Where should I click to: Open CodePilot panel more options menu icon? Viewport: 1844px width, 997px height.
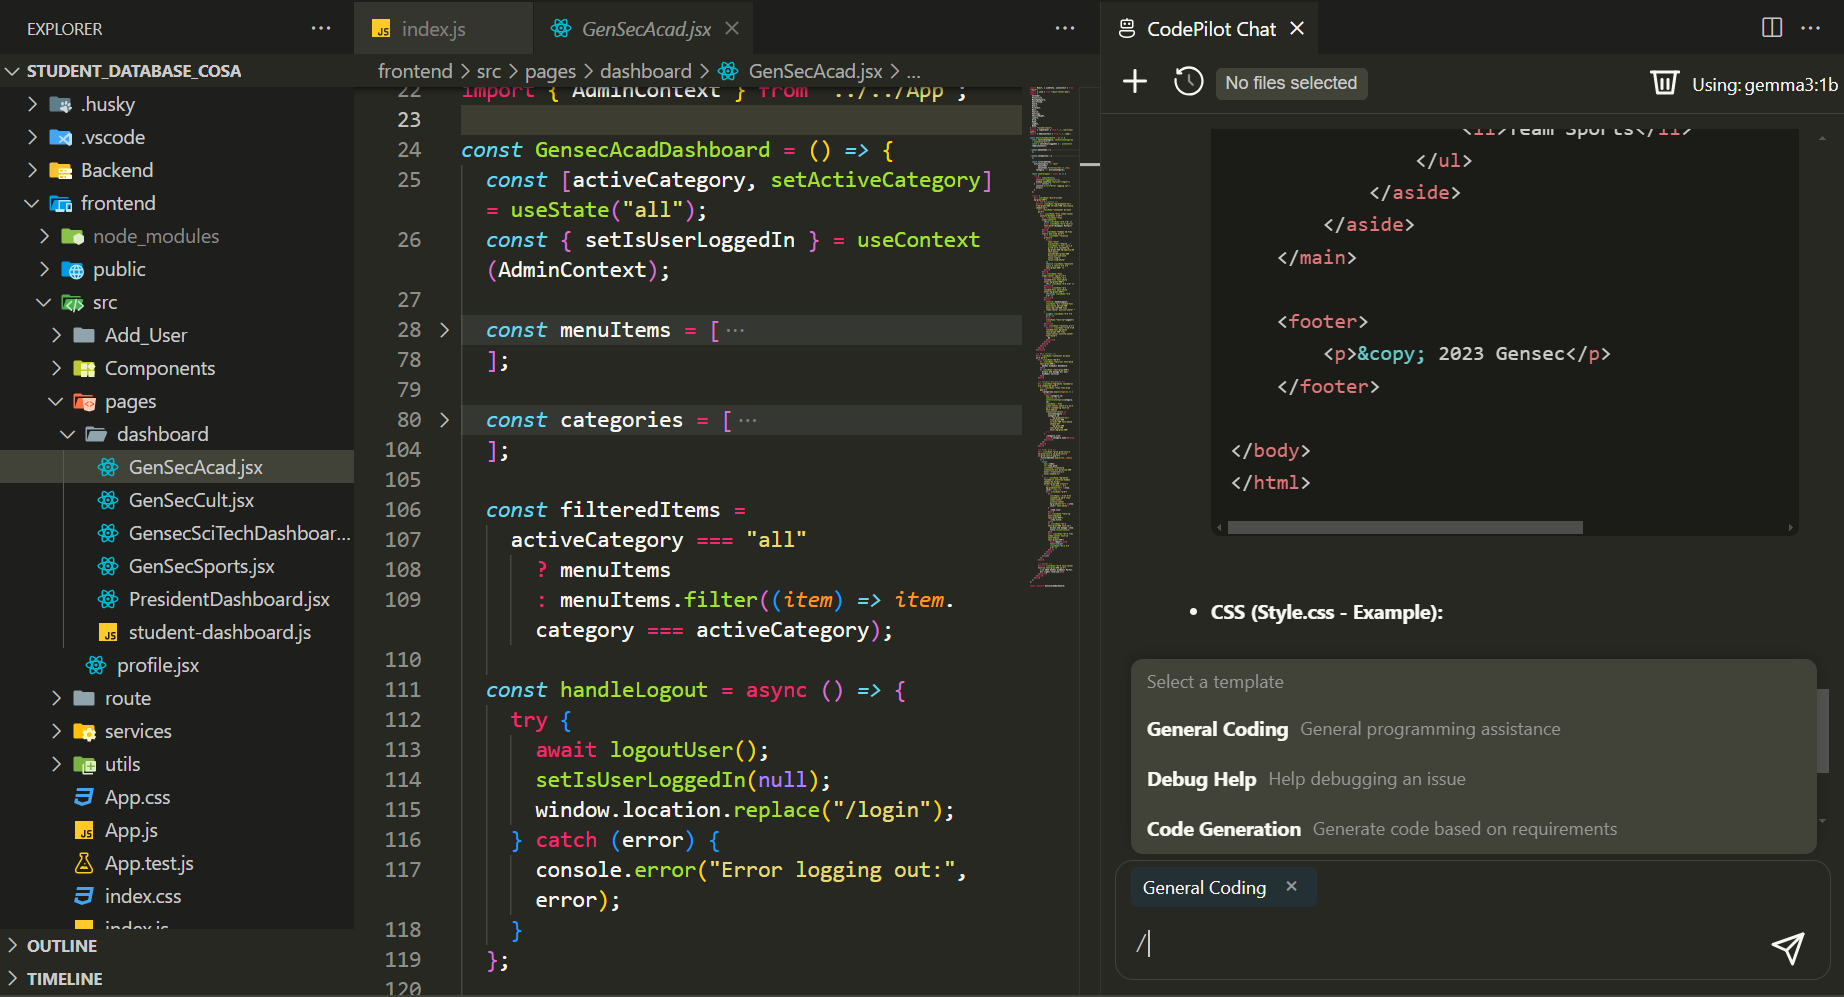(x=1813, y=28)
